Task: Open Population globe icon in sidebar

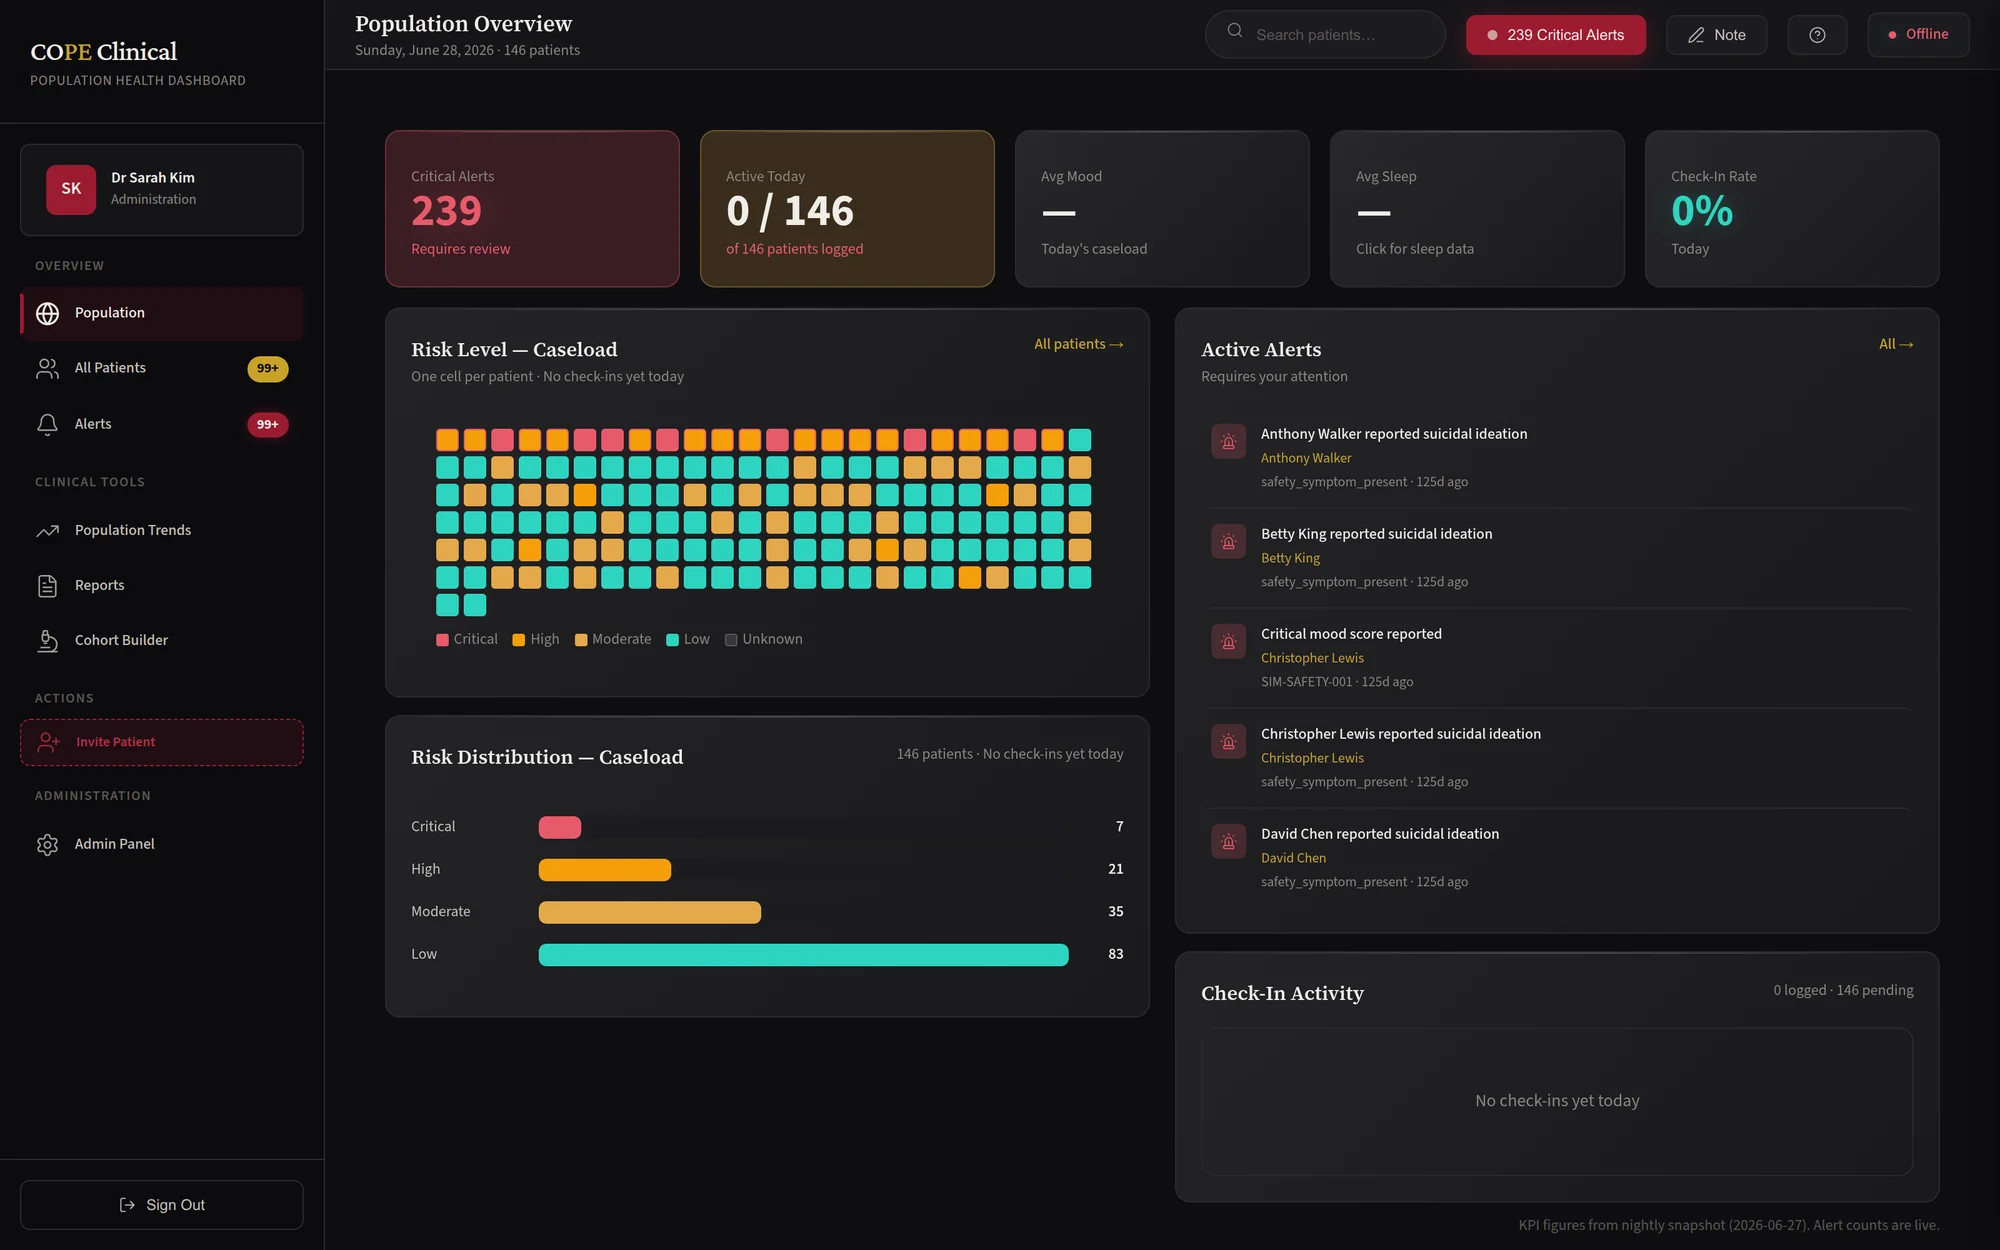Action: 47,313
